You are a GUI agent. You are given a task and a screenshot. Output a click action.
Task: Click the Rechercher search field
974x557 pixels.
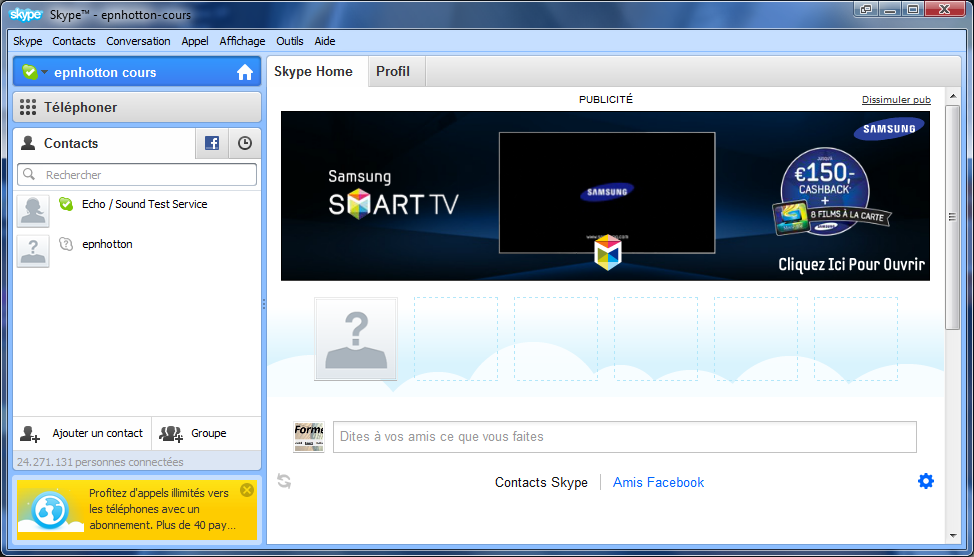tap(137, 174)
